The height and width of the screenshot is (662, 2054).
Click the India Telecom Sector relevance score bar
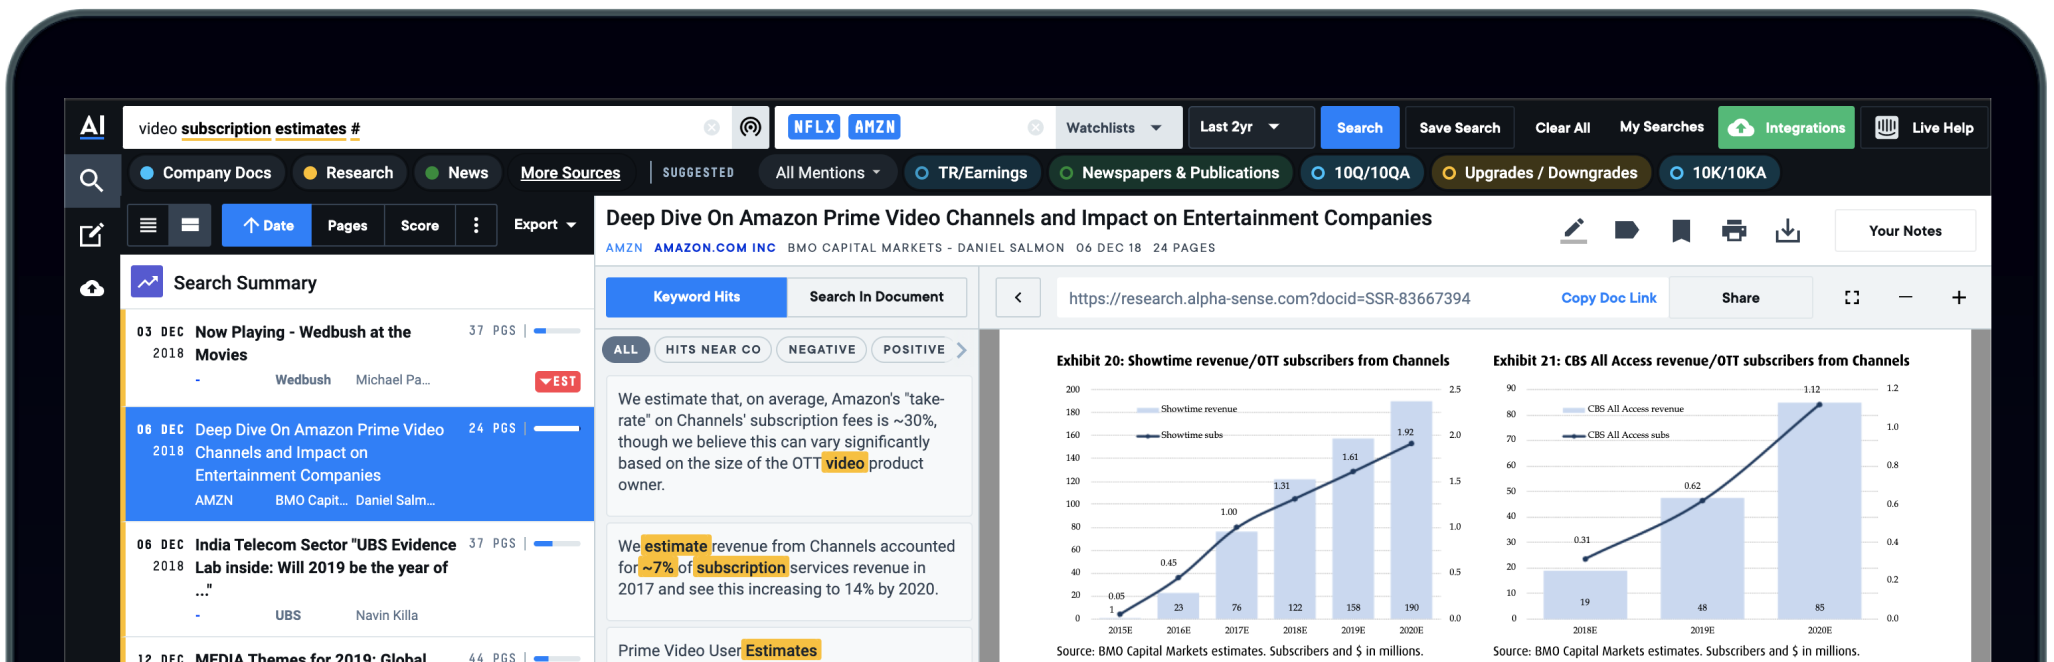pyautogui.click(x=557, y=544)
